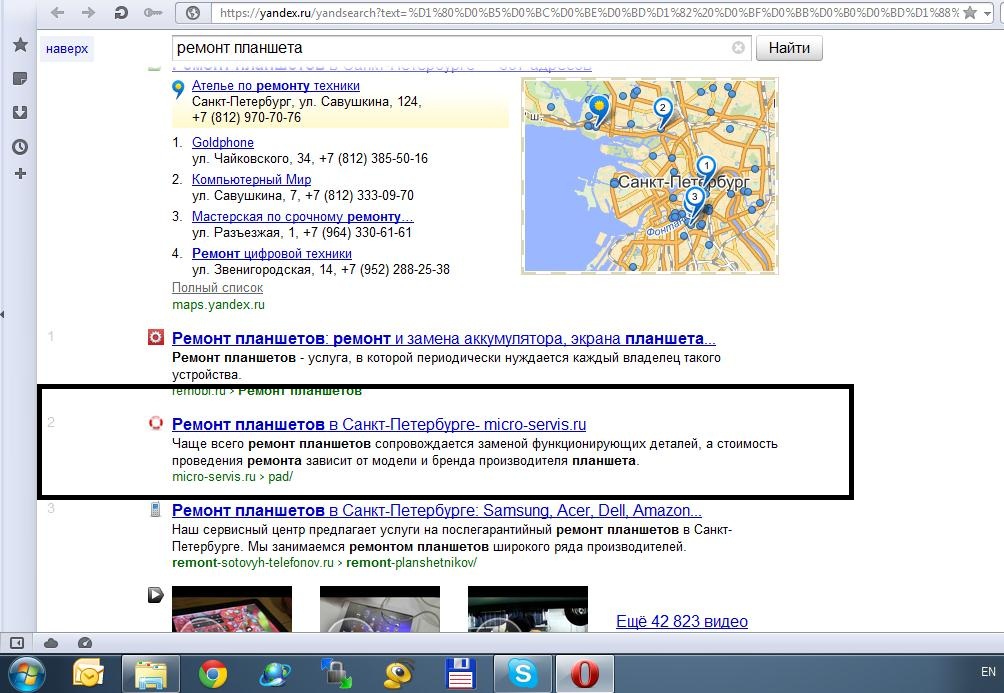Open the Goldphone listing link

click(x=223, y=143)
